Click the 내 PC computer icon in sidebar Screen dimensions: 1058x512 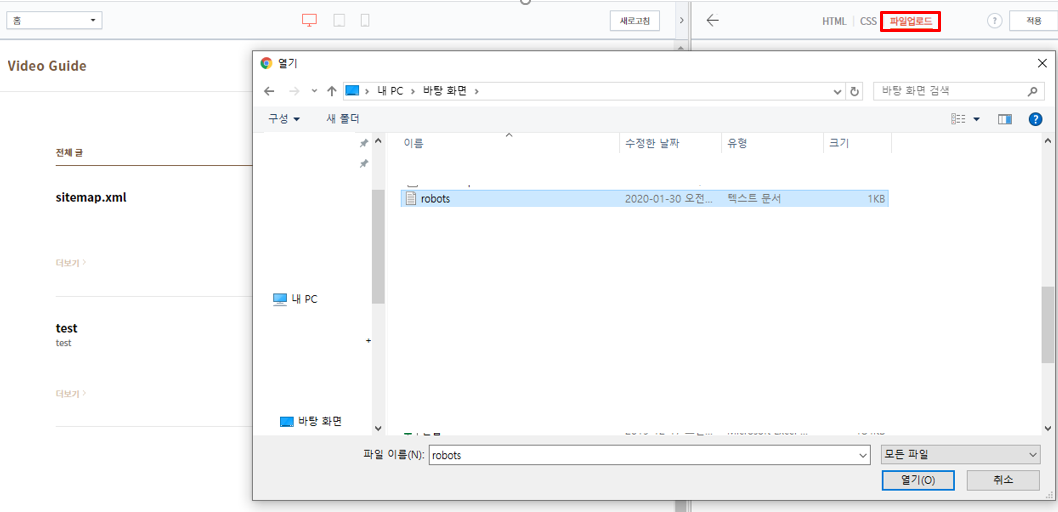[x=280, y=299]
